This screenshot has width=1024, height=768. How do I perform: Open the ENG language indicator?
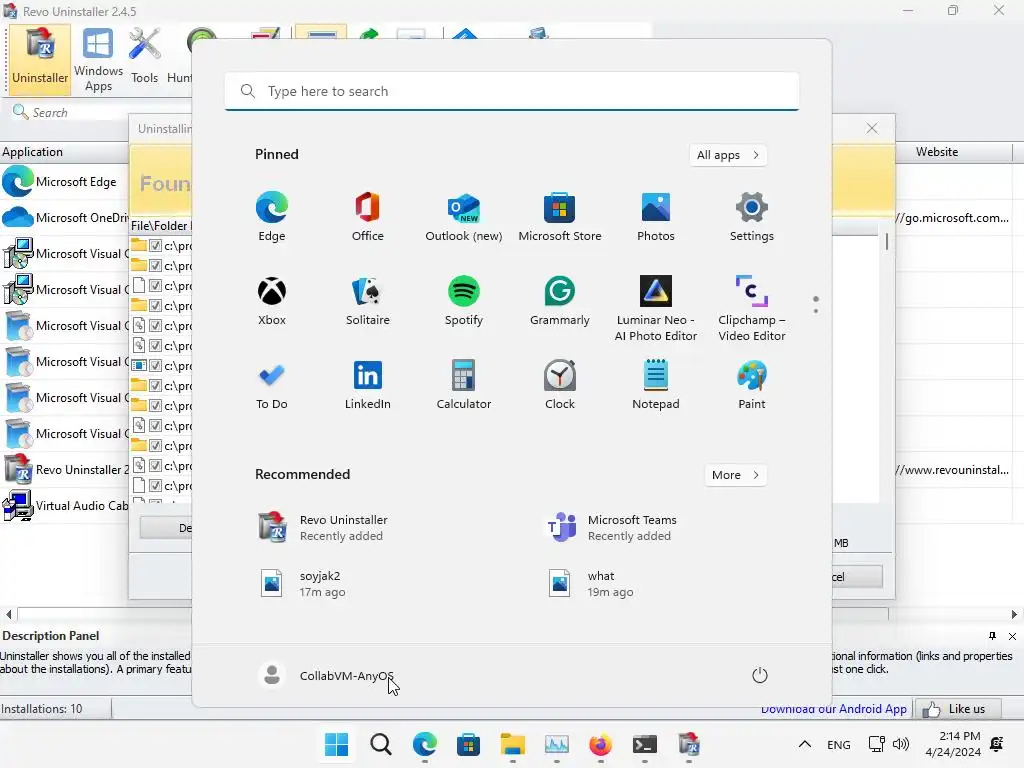point(839,744)
